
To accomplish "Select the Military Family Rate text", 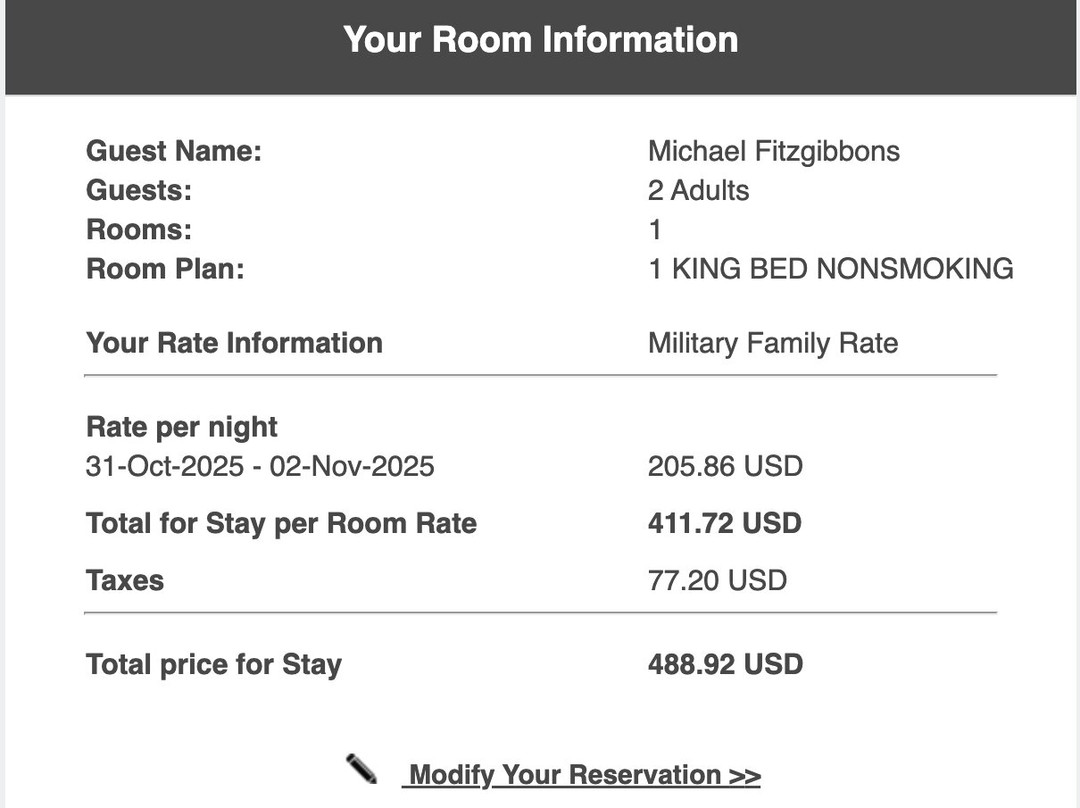I will 773,343.
